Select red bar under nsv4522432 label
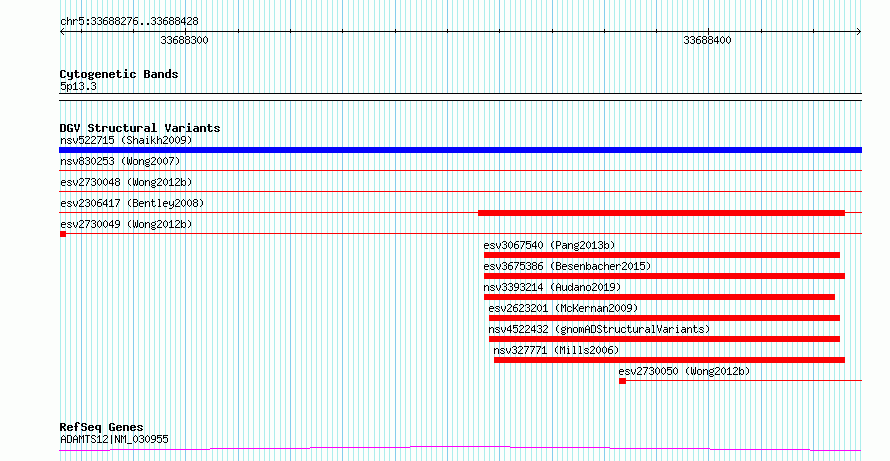 [664, 339]
